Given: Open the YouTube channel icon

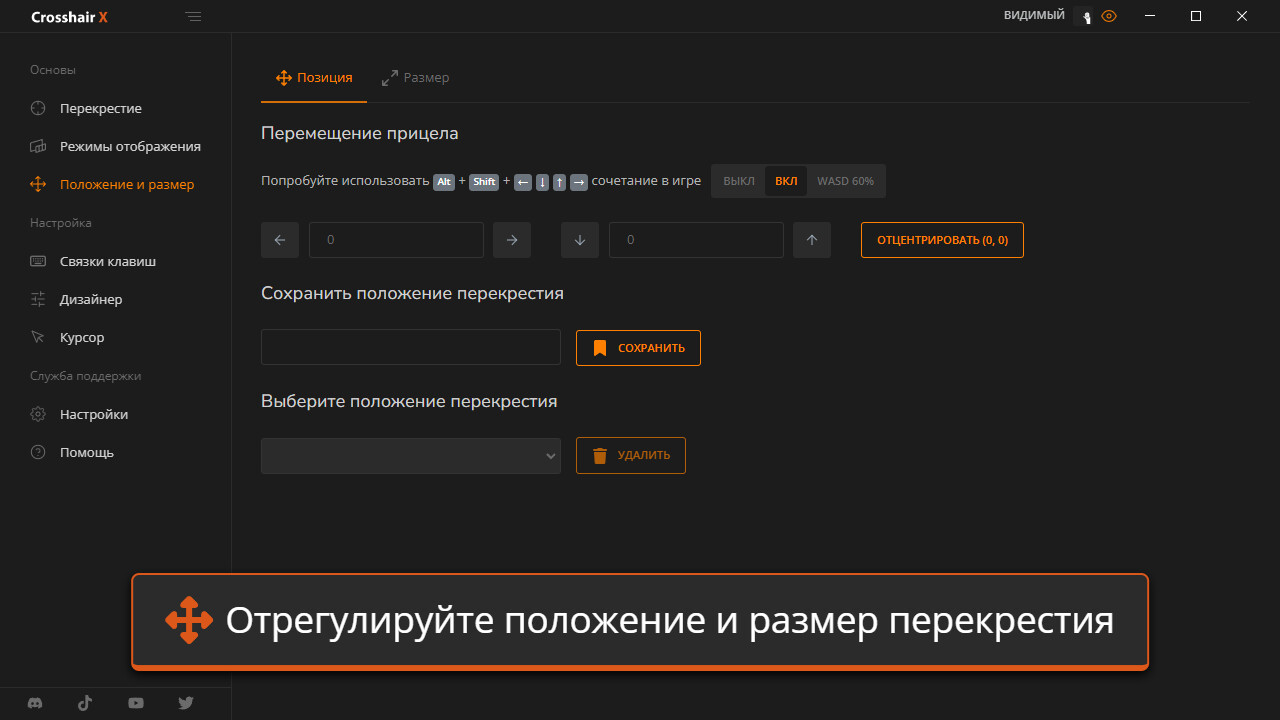Looking at the screenshot, I should (135, 703).
